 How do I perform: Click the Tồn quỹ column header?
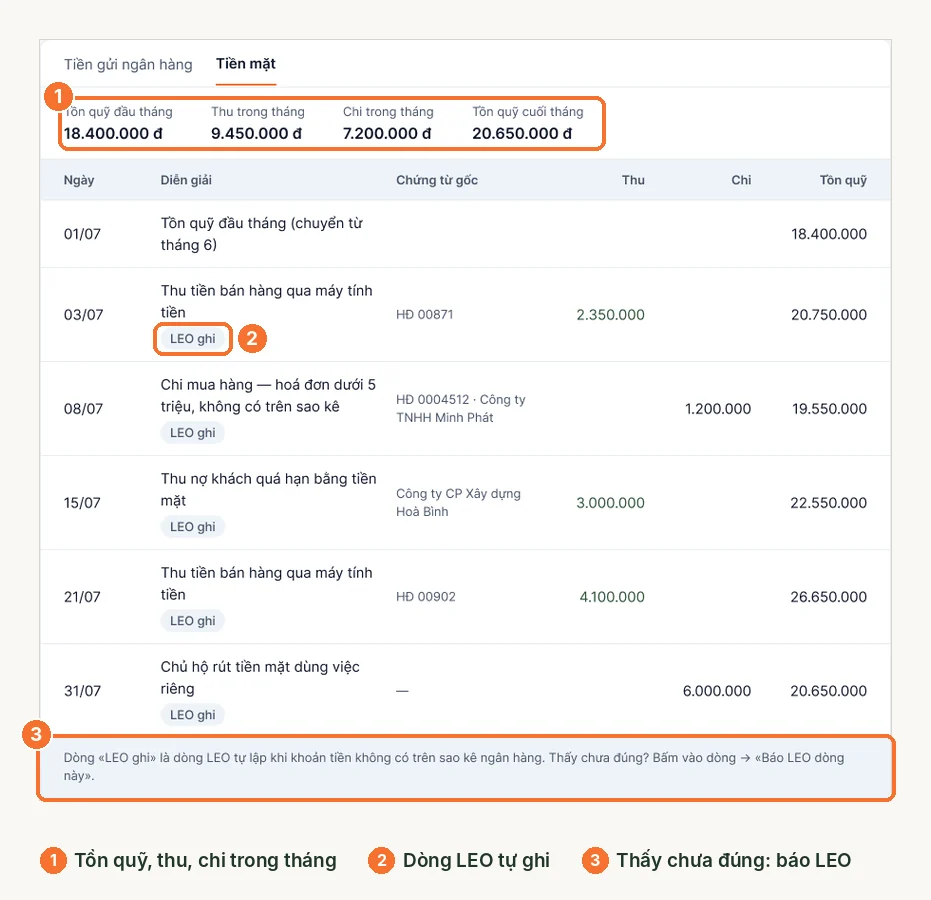843,180
